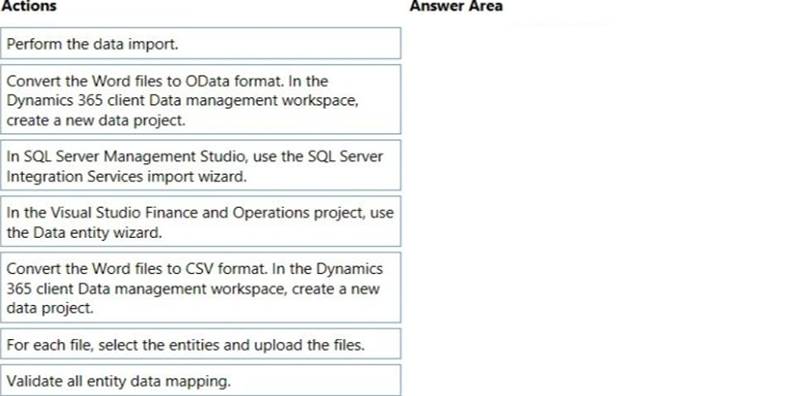The image size is (811, 396).
Task: Click 'data project.' line in the CSV action
Action: point(50,308)
